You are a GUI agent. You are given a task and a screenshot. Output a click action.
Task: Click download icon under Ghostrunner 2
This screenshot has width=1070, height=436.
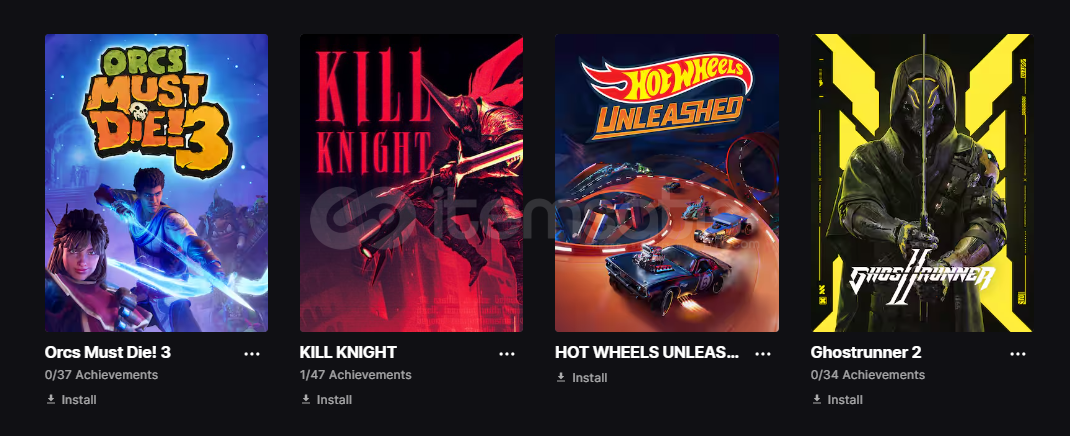(x=816, y=399)
